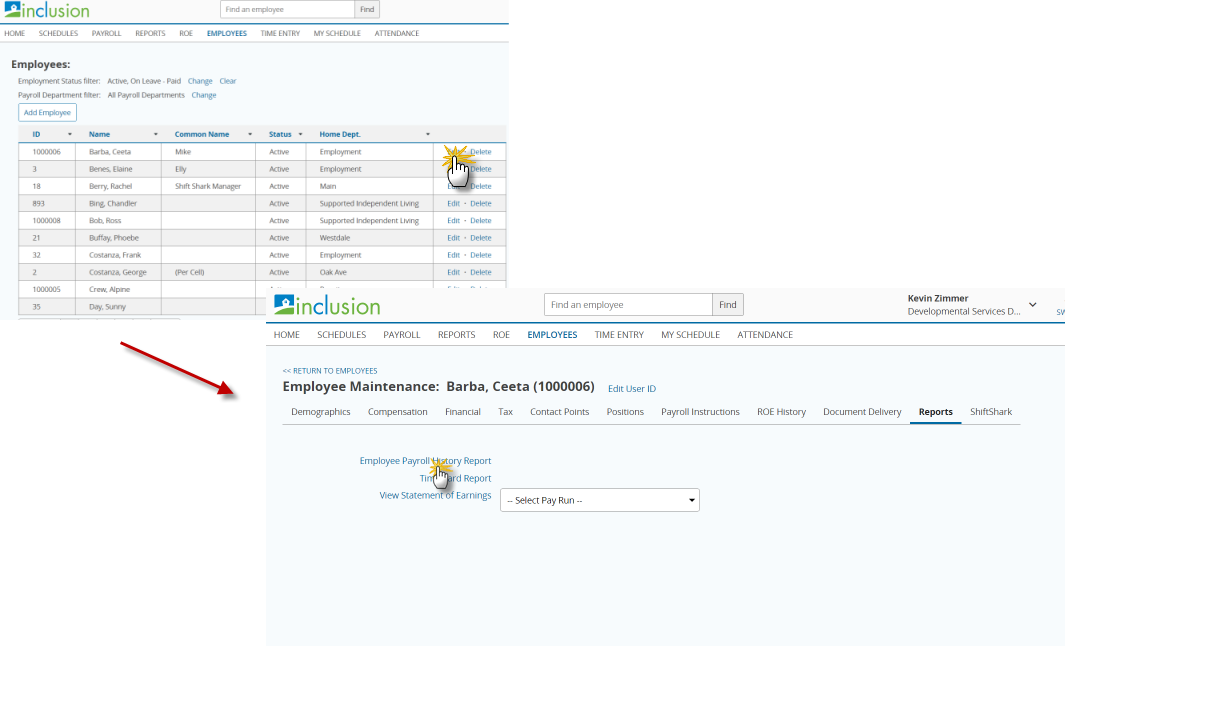
Task: Focus the lower Find an employee search field
Action: click(628, 305)
